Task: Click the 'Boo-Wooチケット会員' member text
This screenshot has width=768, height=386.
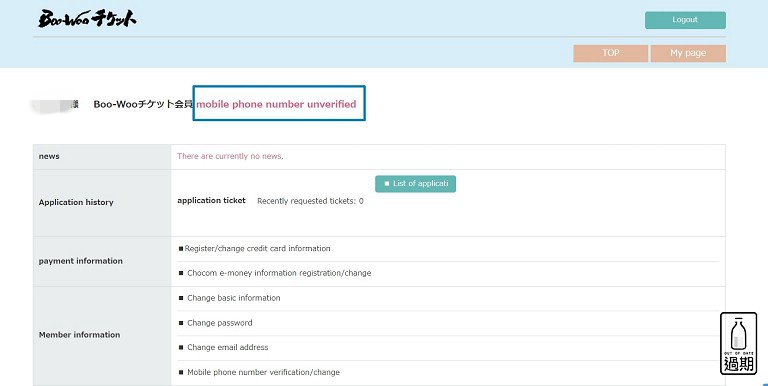Action: 143,104
